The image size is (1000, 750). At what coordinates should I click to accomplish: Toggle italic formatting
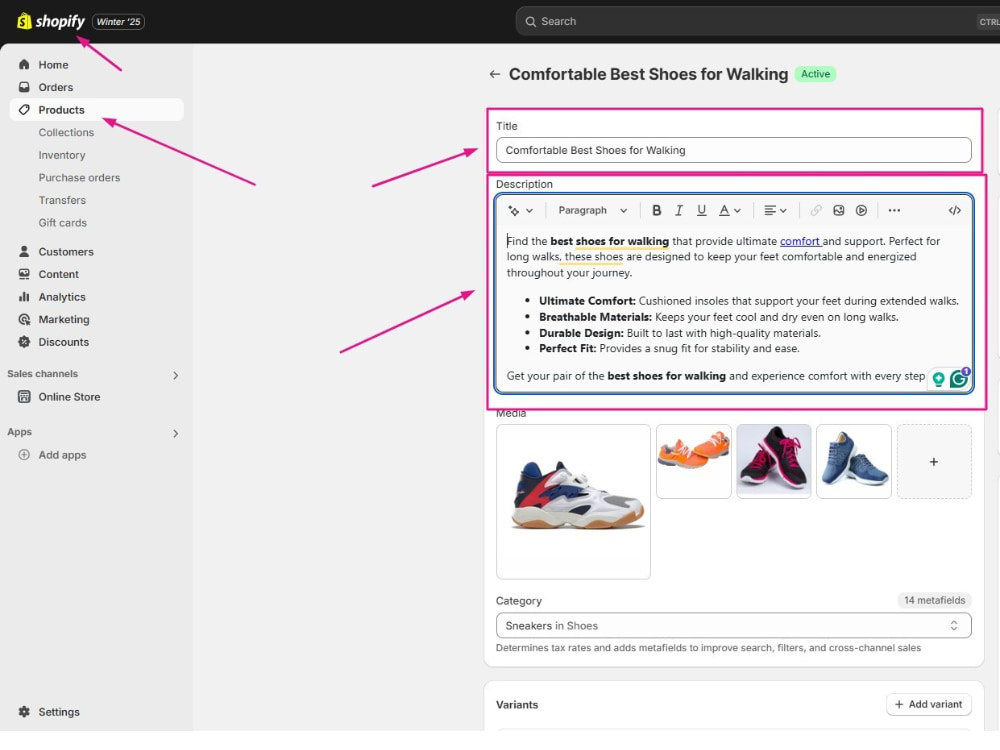[679, 210]
